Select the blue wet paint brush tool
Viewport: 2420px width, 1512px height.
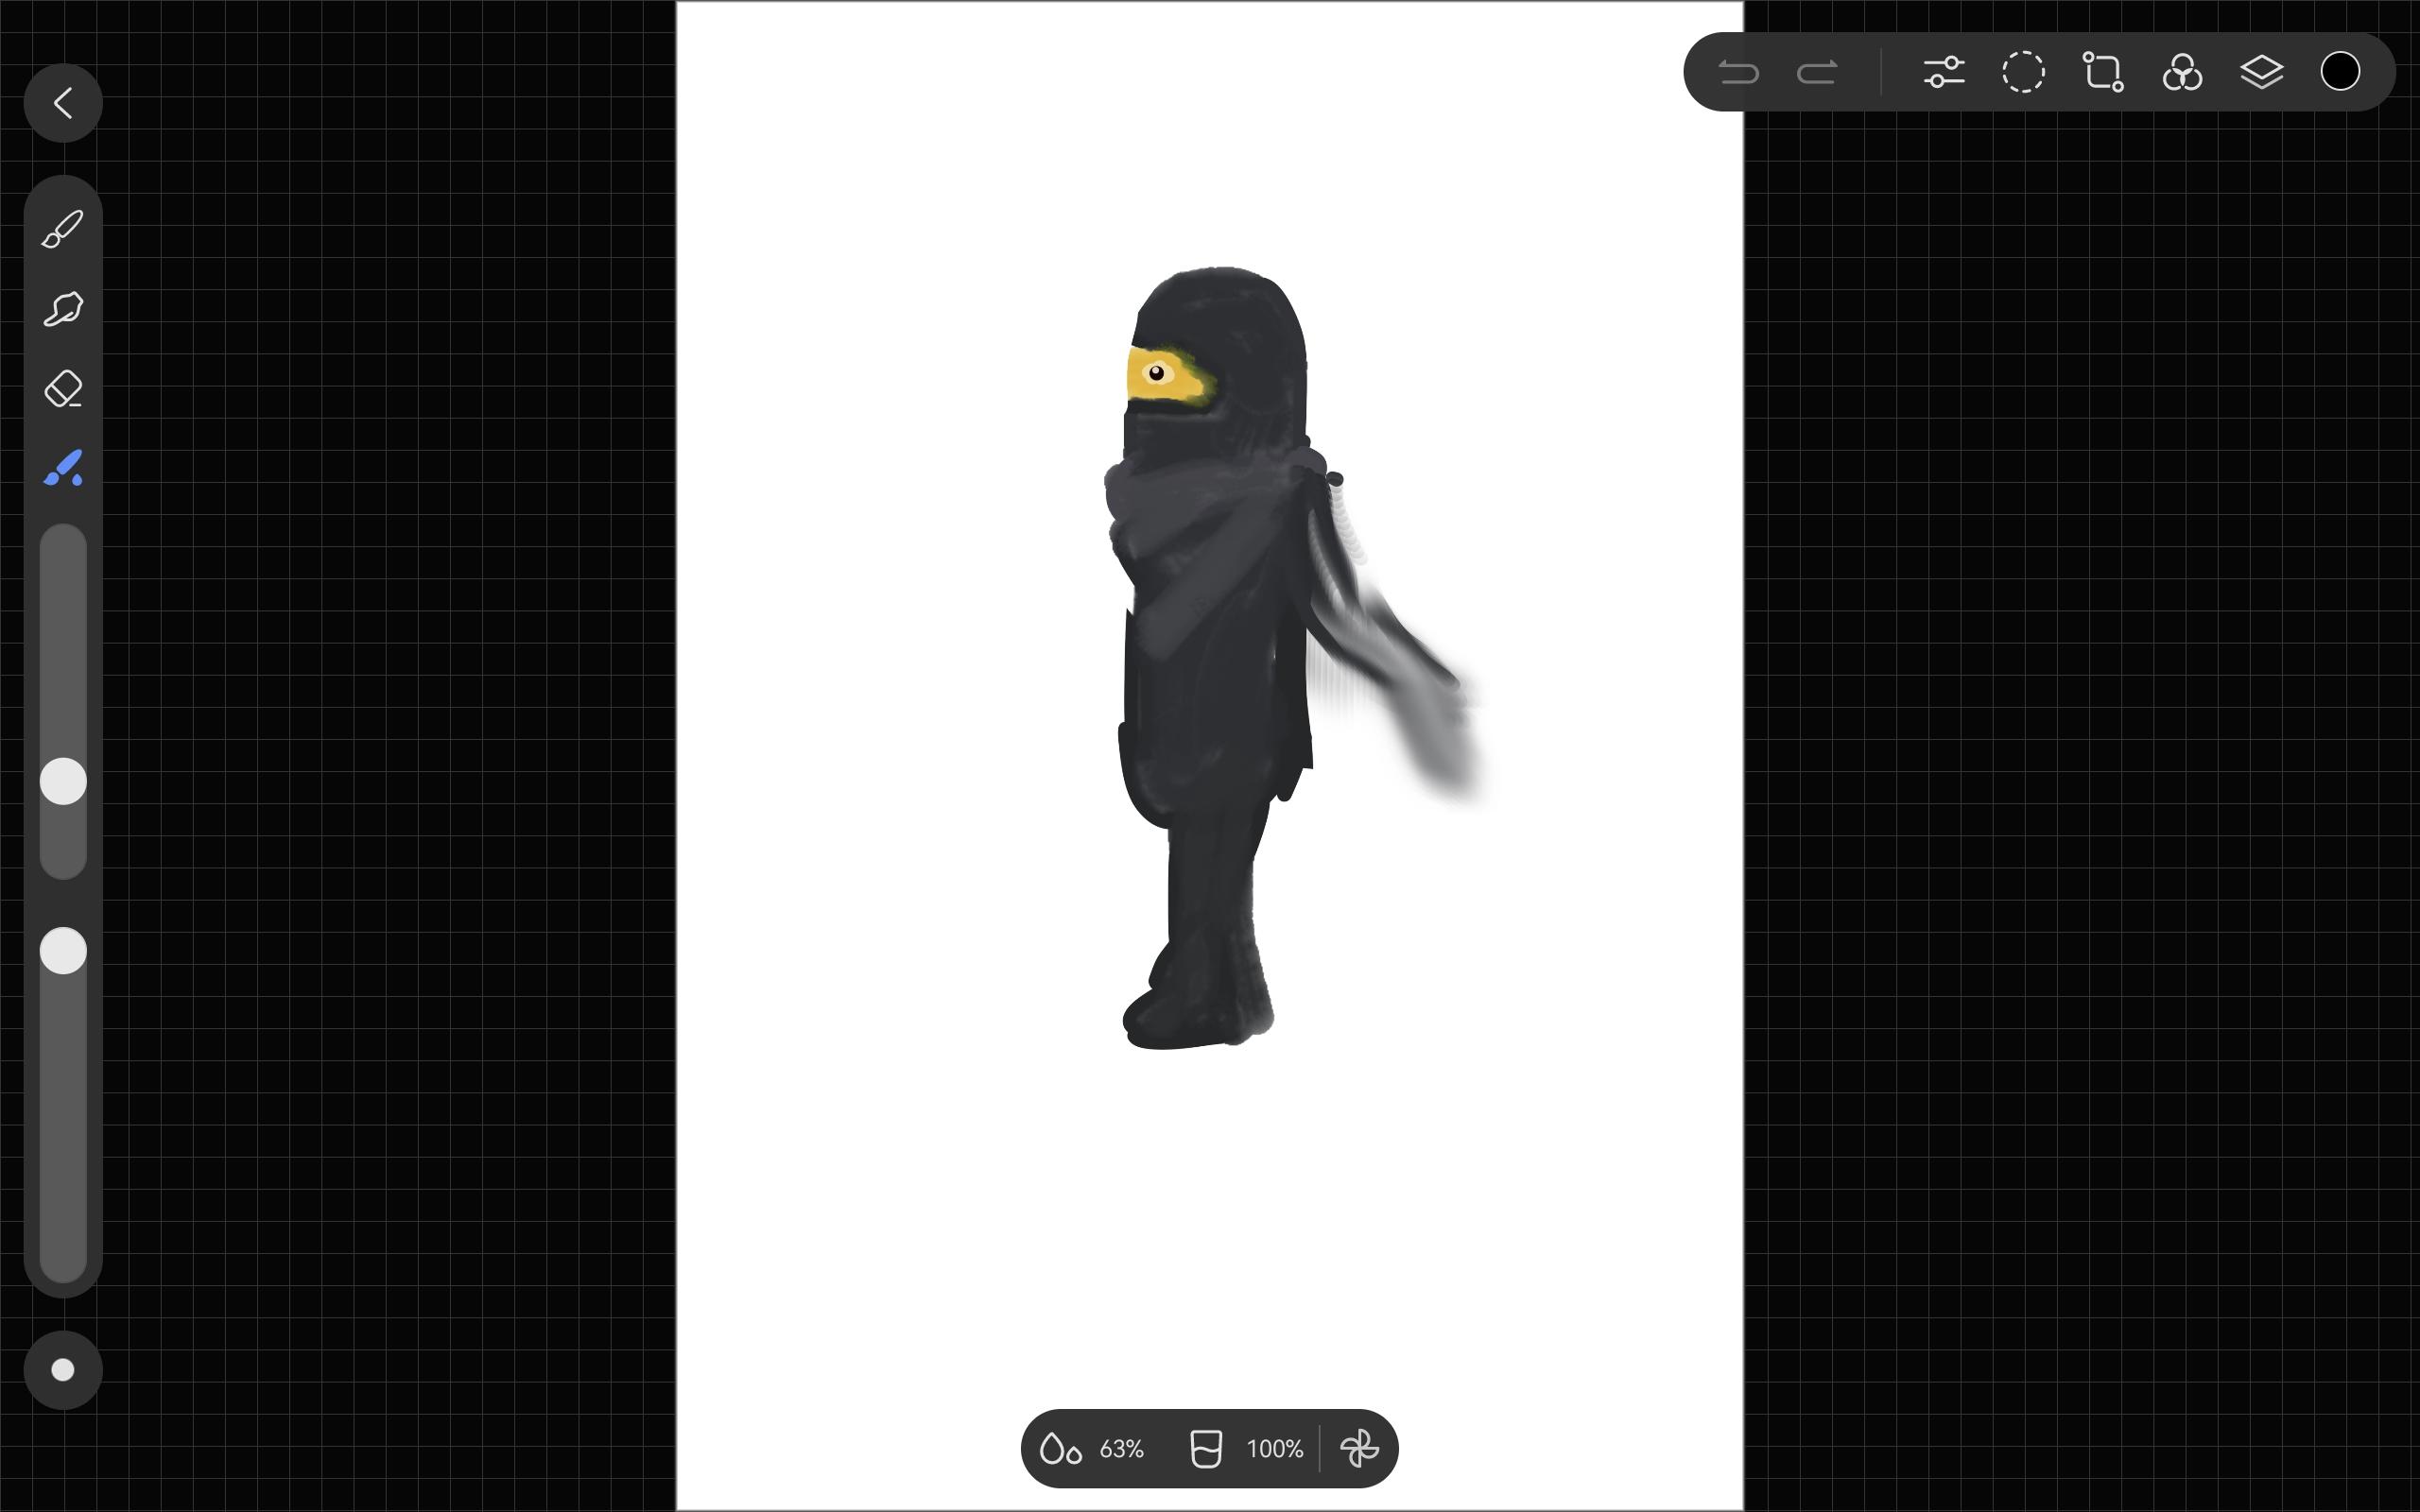(63, 468)
